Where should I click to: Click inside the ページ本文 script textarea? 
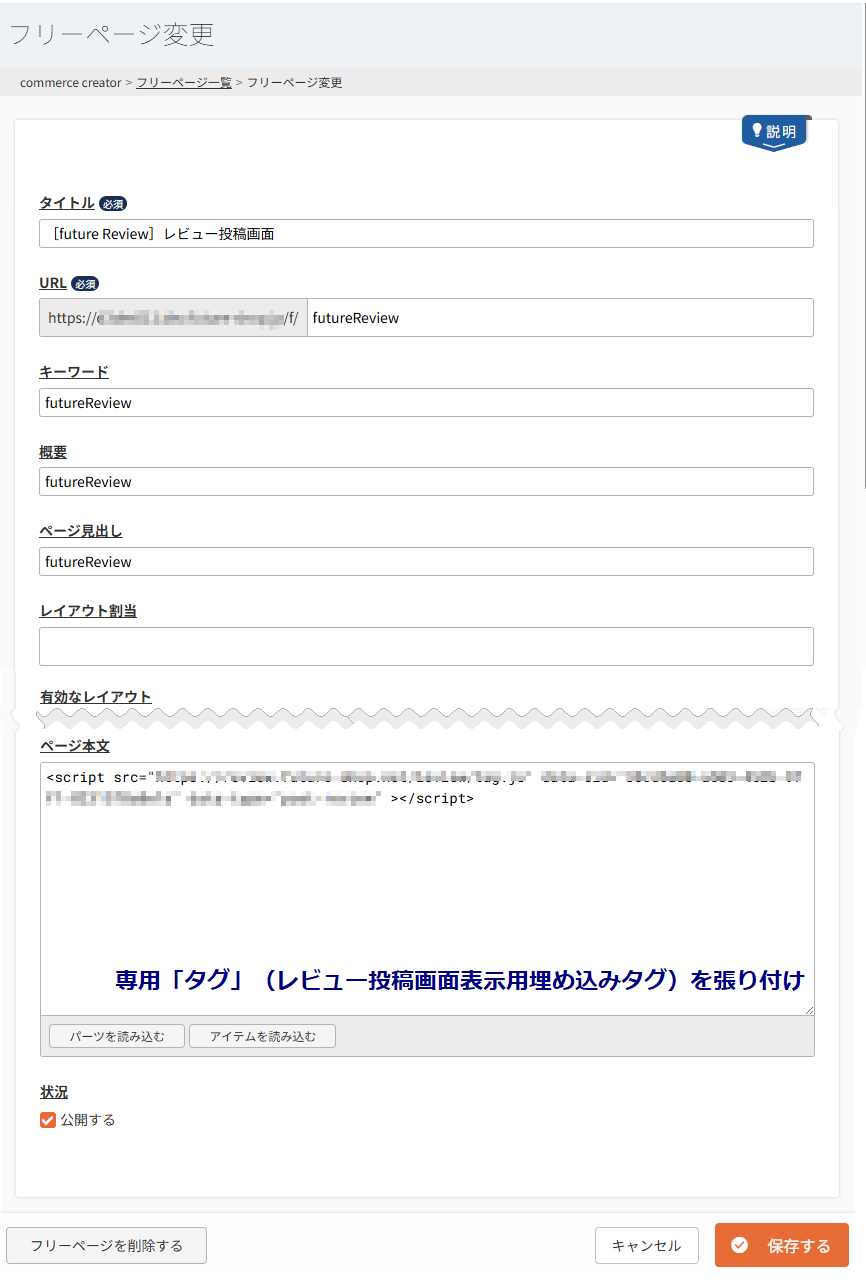point(426,880)
